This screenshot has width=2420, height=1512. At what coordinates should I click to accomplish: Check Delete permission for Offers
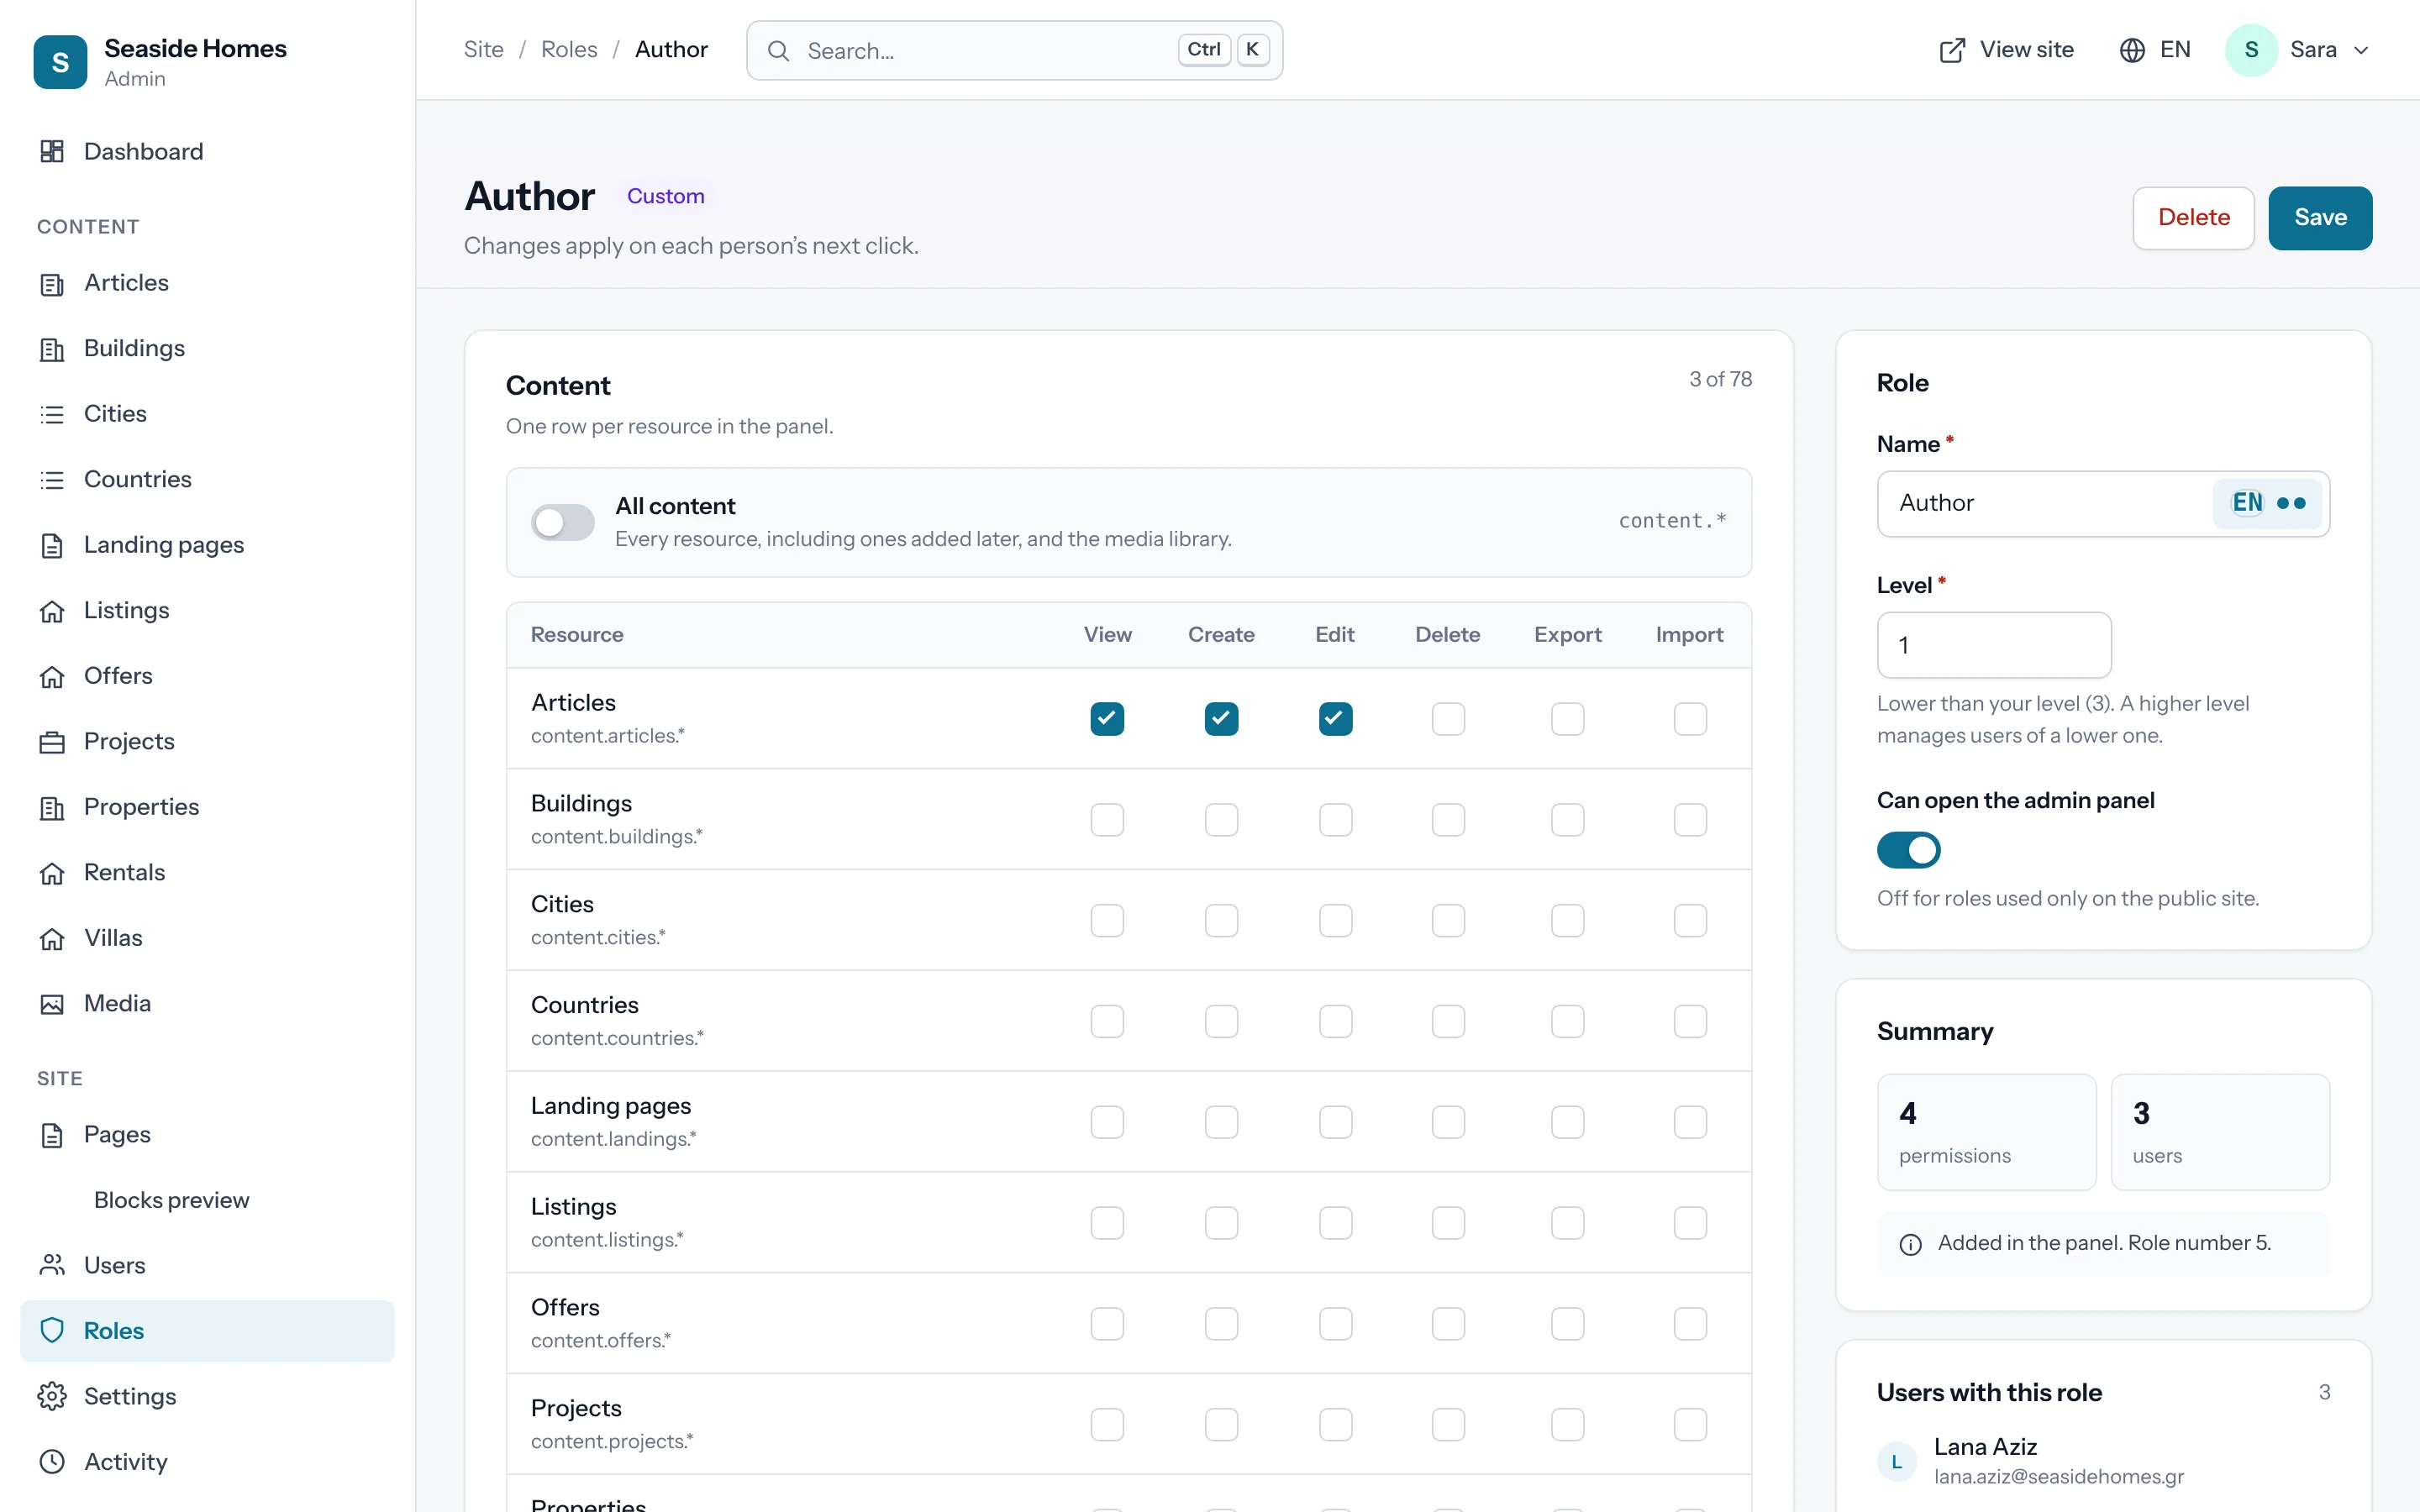pos(1448,1323)
